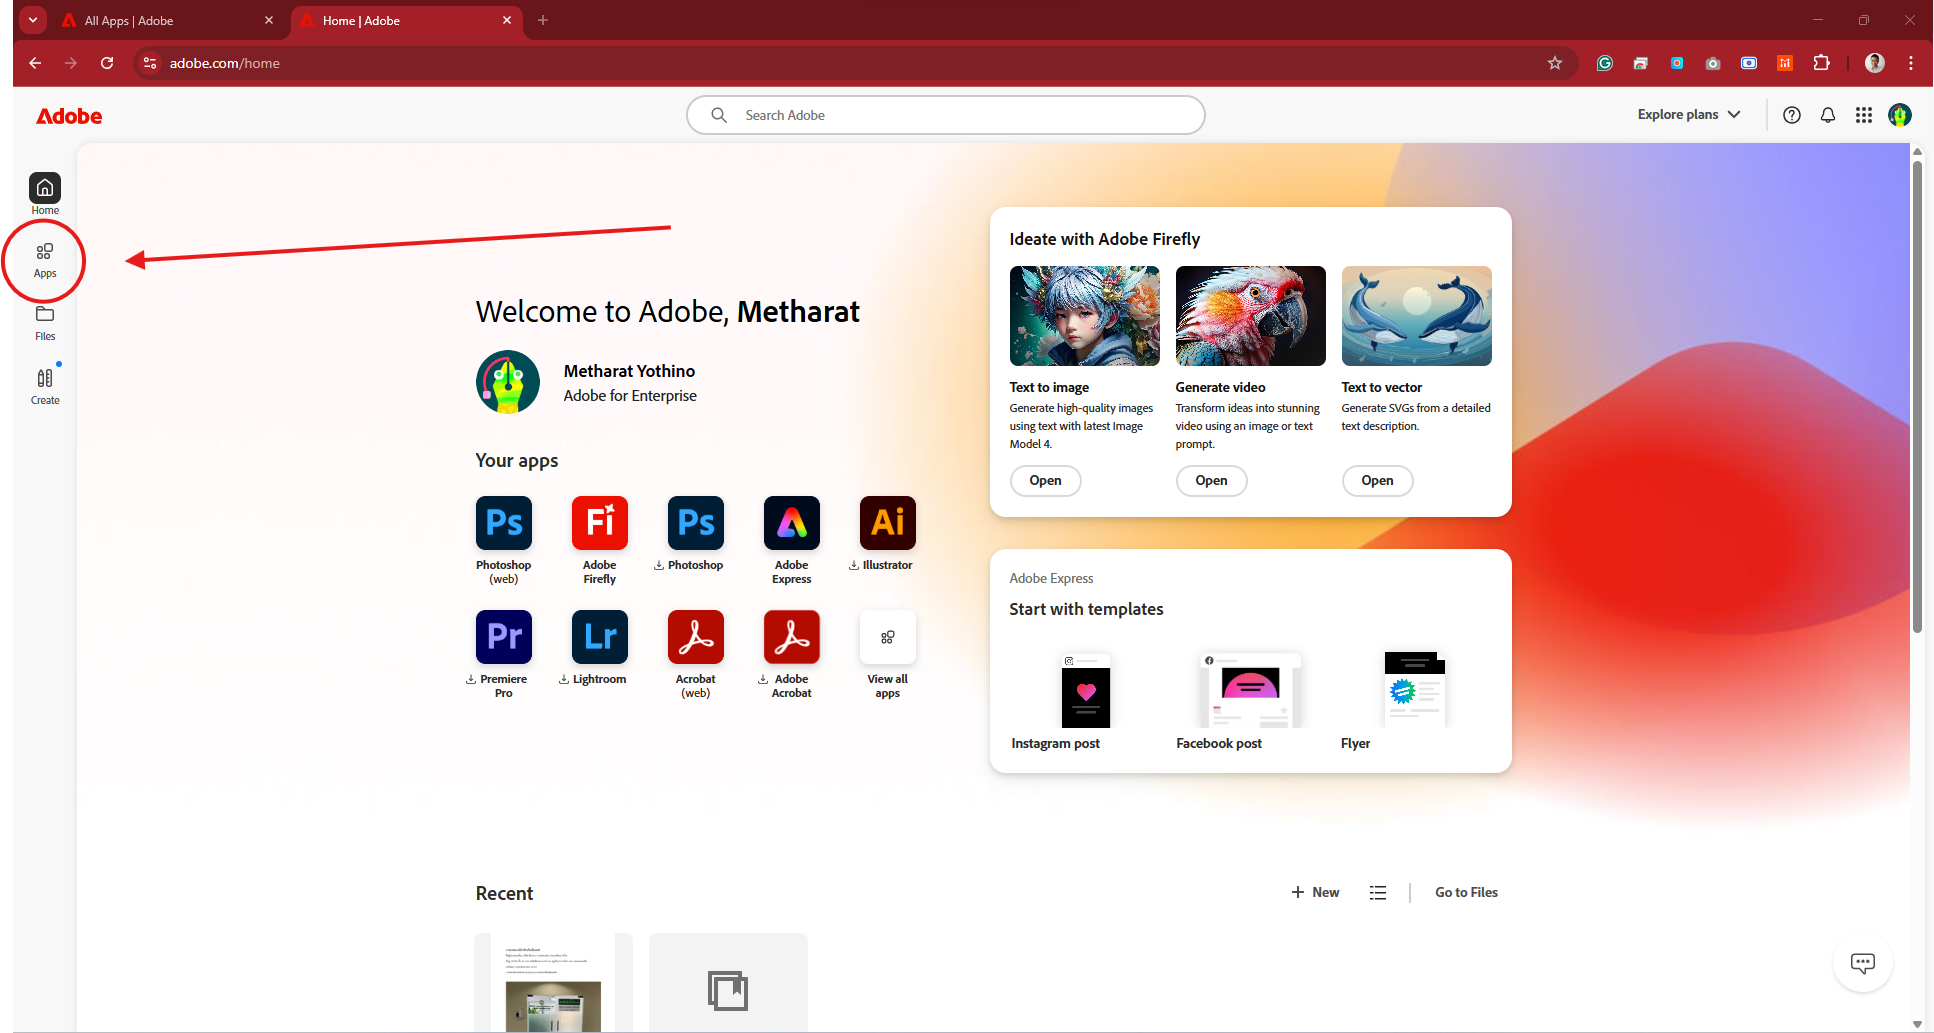The width and height of the screenshot is (1934, 1033).
Task: Open Adobe Acrobat desktop app icon
Action: coord(792,637)
